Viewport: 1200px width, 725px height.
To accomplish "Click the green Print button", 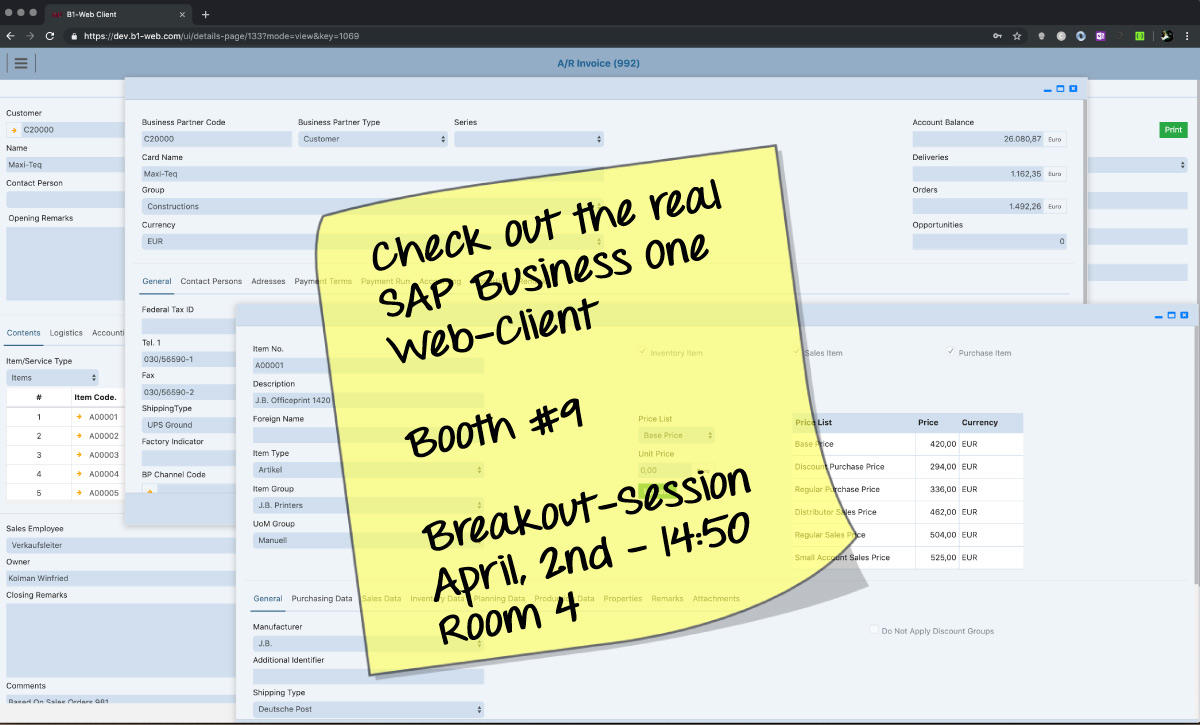I will tap(1173, 130).
